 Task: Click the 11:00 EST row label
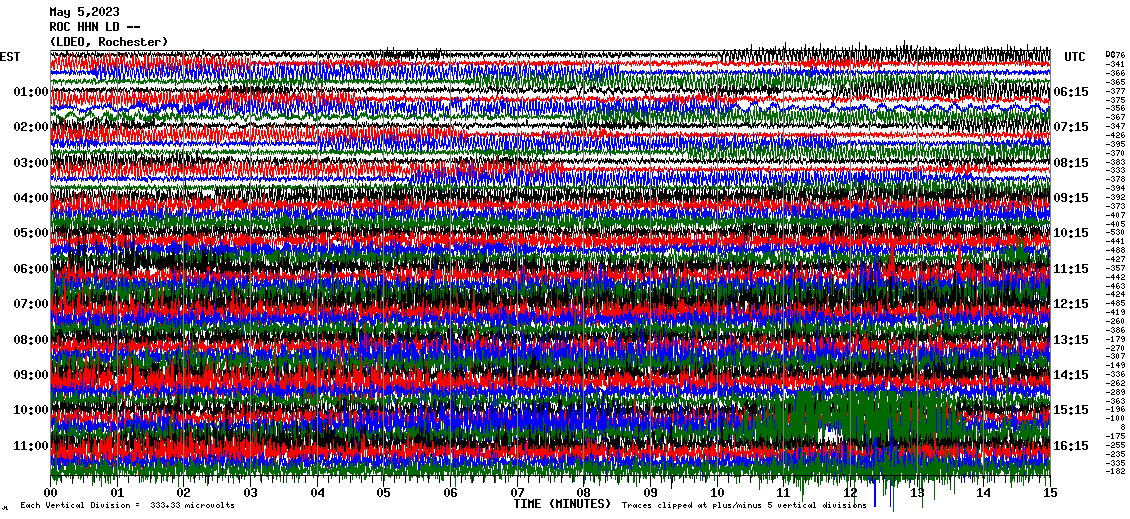point(31,446)
